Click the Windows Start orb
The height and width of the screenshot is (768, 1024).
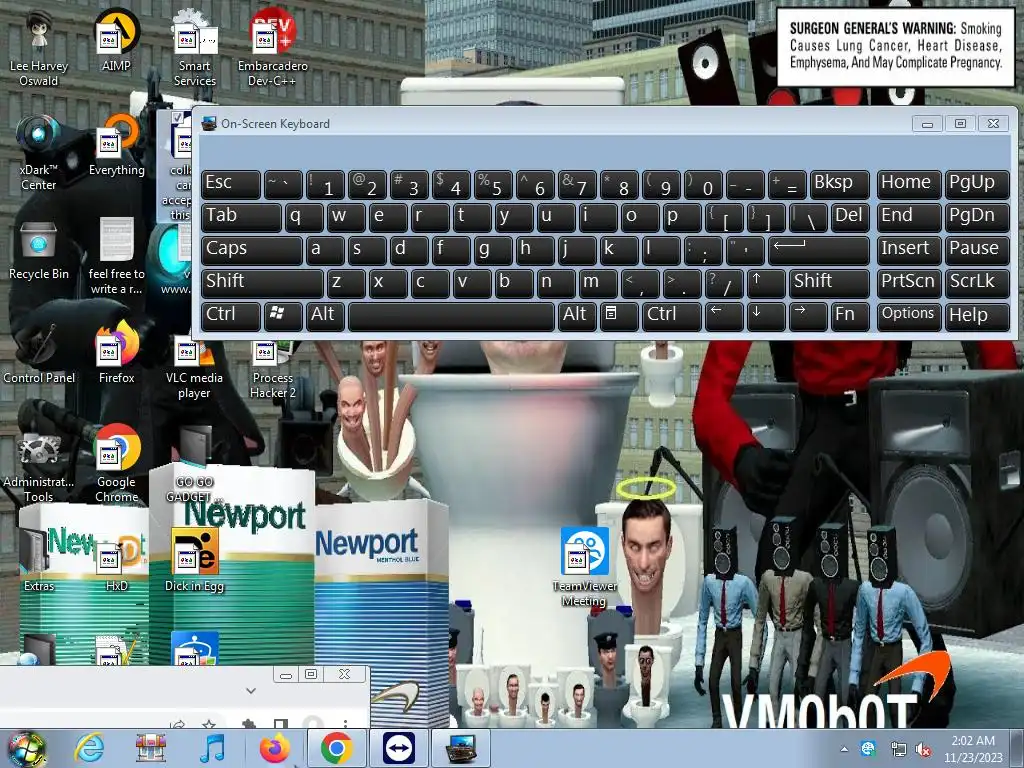[26, 749]
